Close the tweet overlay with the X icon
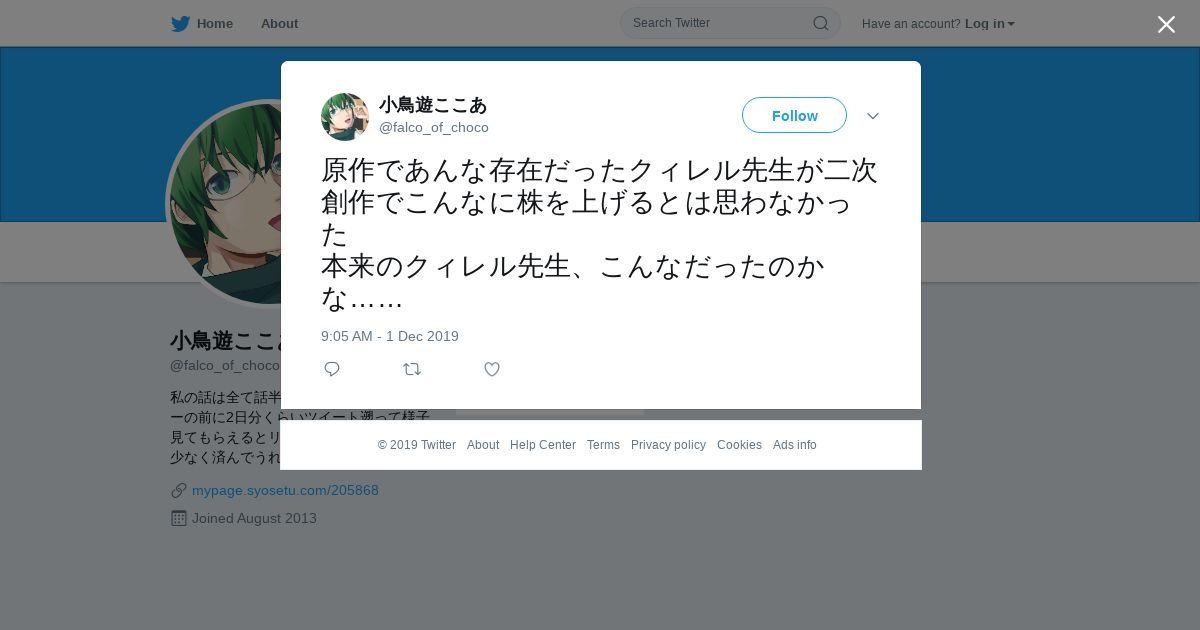 (1166, 24)
